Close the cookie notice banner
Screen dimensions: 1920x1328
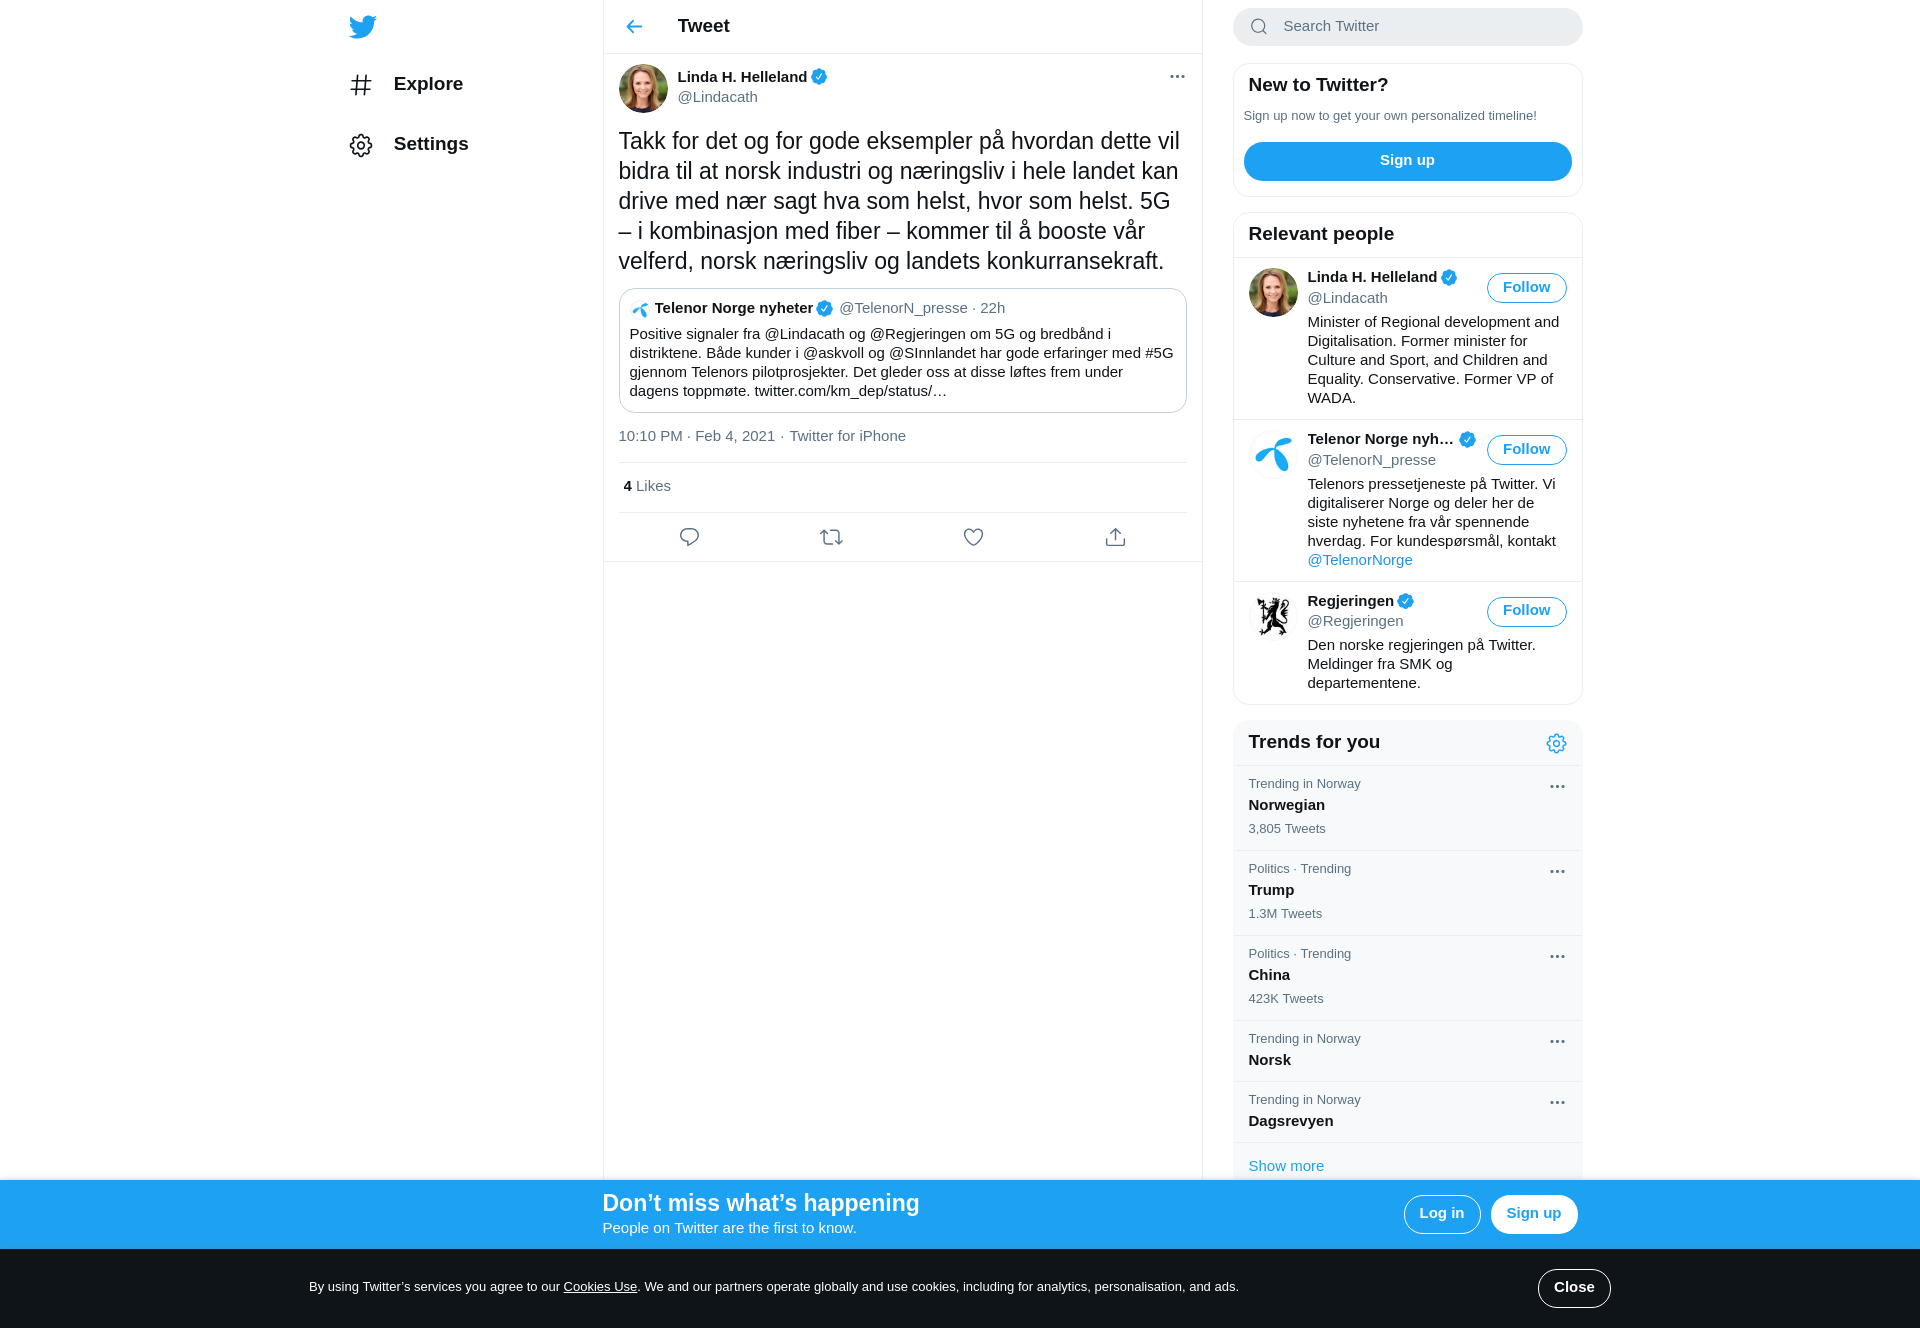(1574, 1288)
